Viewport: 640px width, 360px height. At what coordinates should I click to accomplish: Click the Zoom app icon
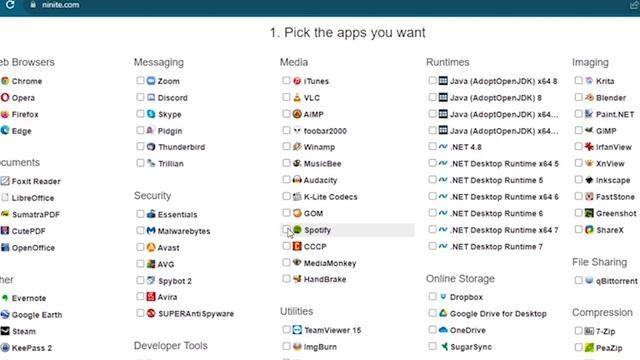pos(151,81)
